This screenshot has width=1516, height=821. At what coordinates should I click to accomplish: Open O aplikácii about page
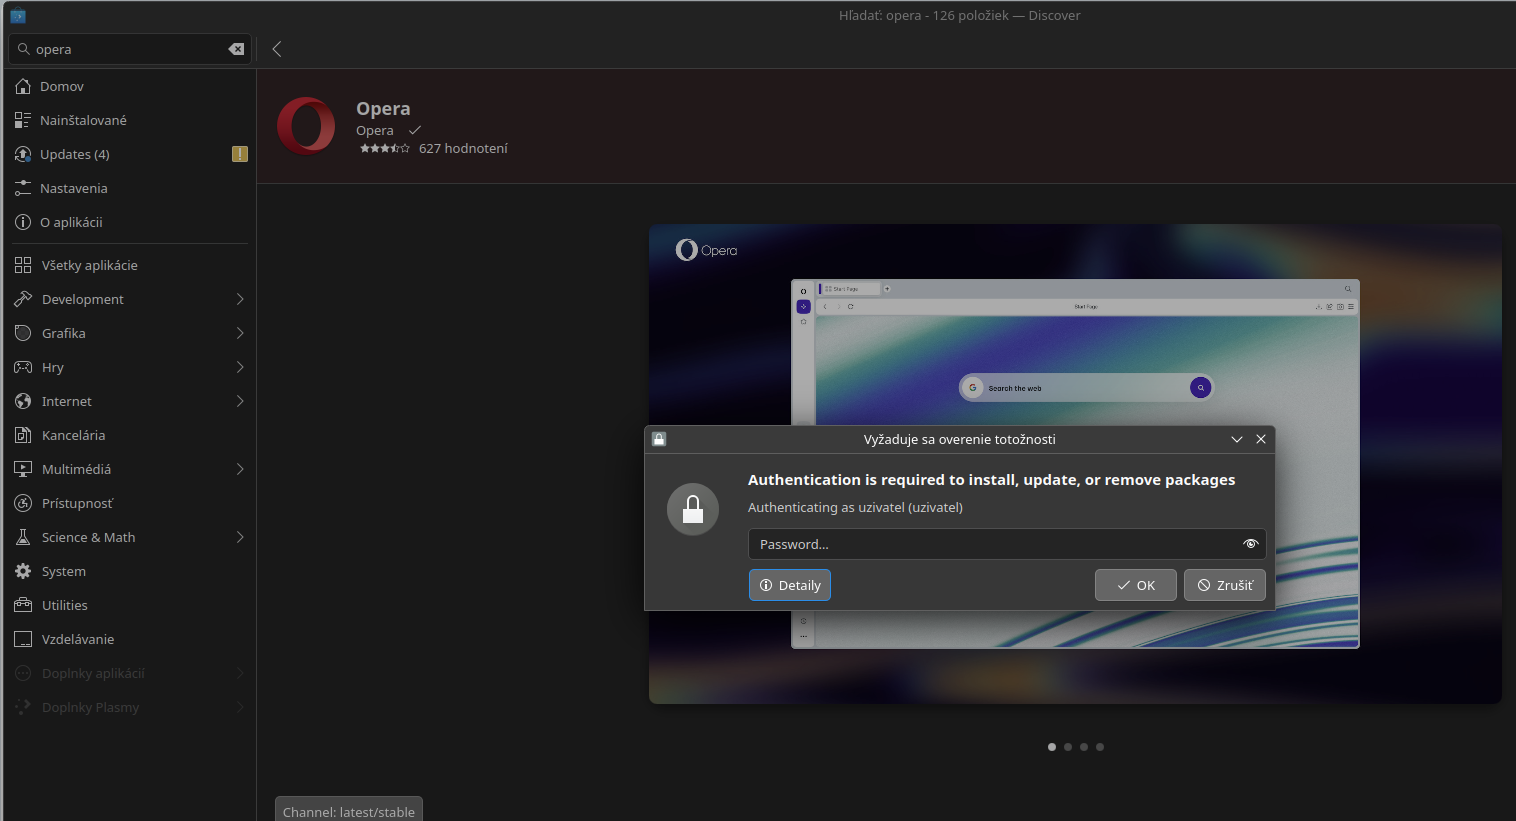point(71,223)
